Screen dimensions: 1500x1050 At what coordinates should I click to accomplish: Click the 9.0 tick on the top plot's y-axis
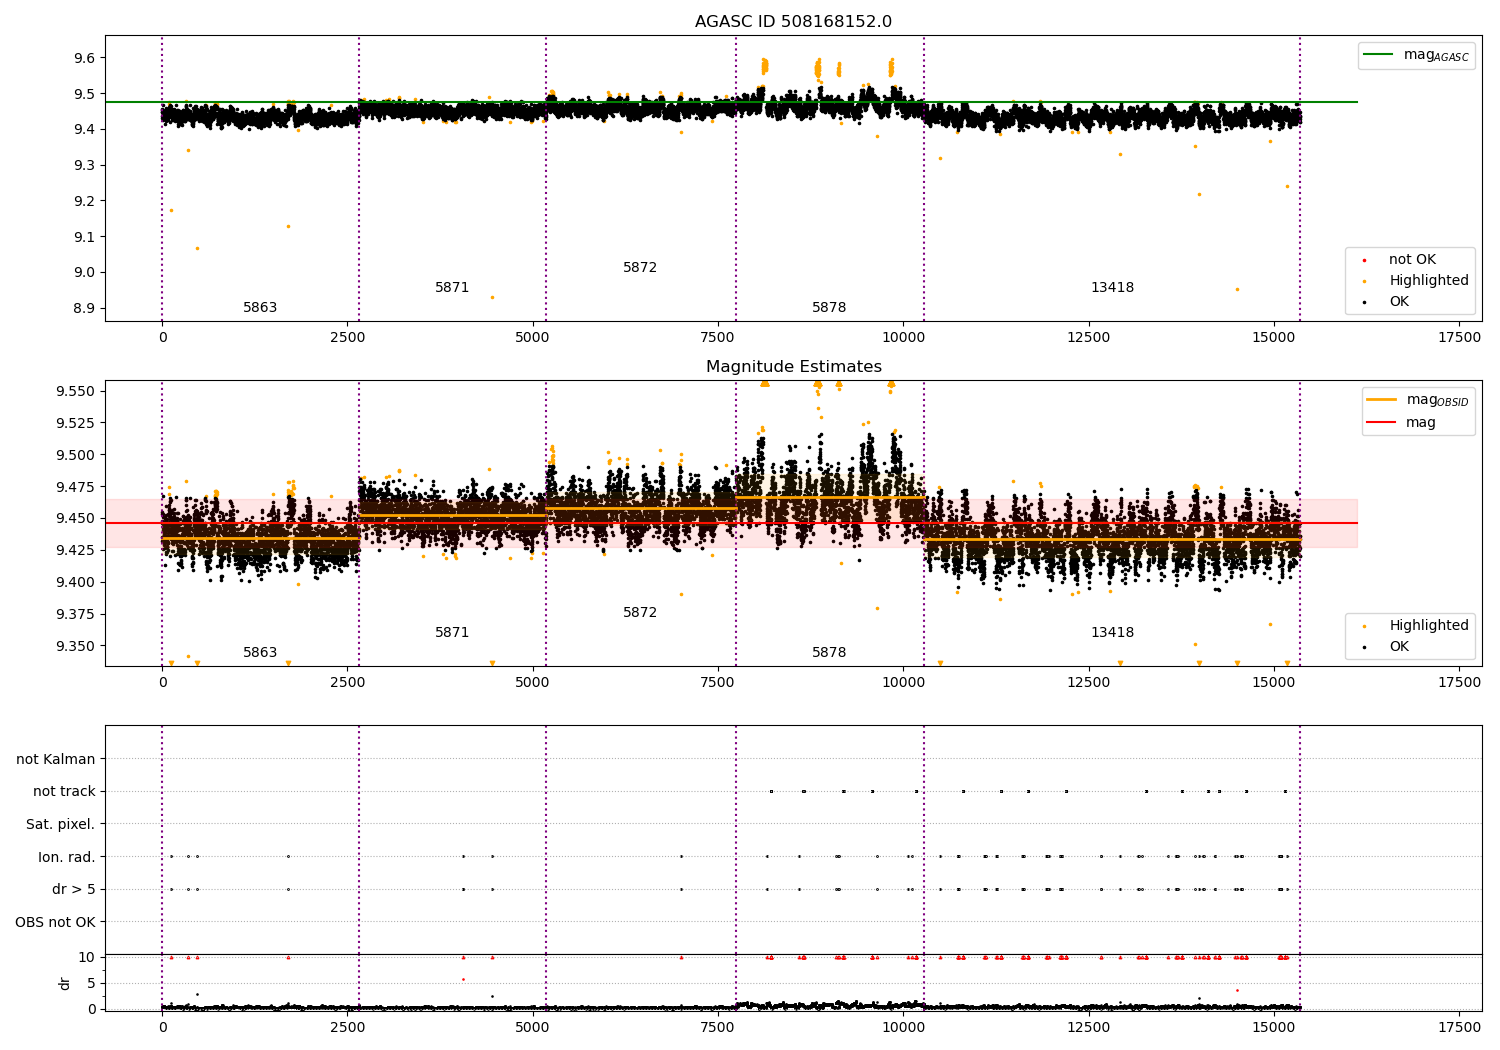click(x=85, y=272)
